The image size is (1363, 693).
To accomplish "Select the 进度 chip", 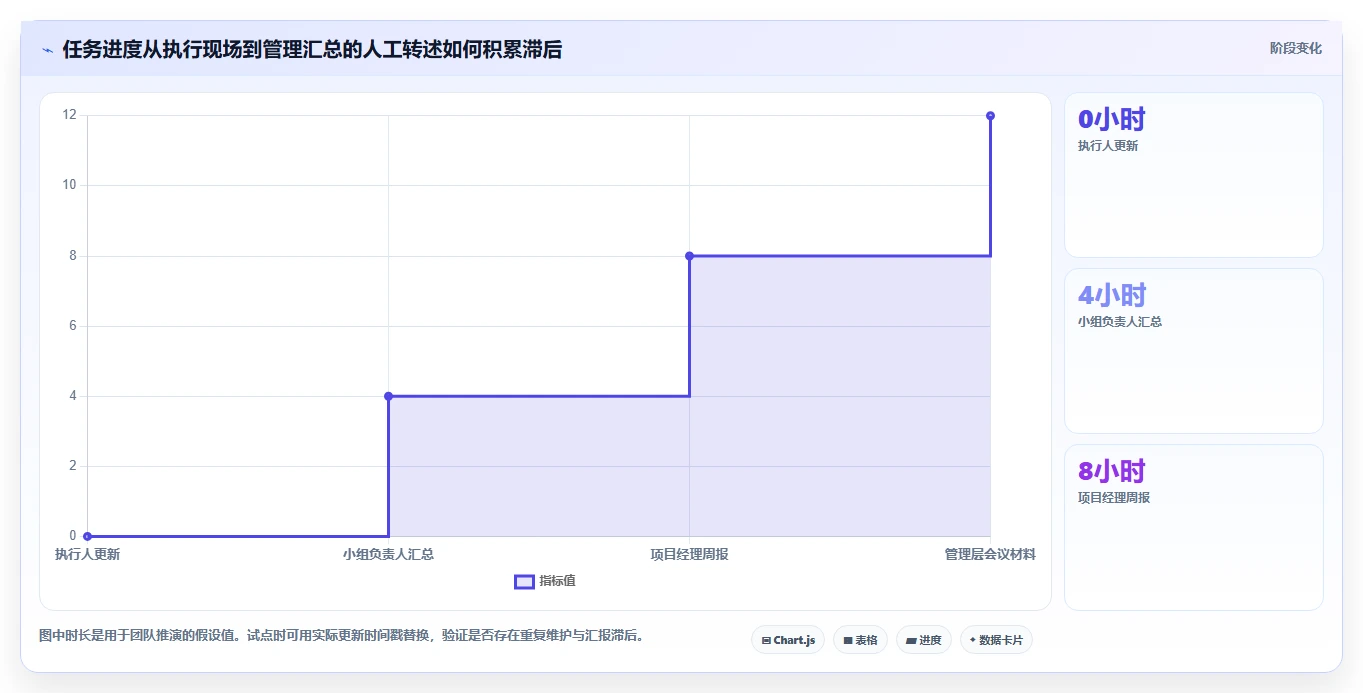I will tap(923, 640).
